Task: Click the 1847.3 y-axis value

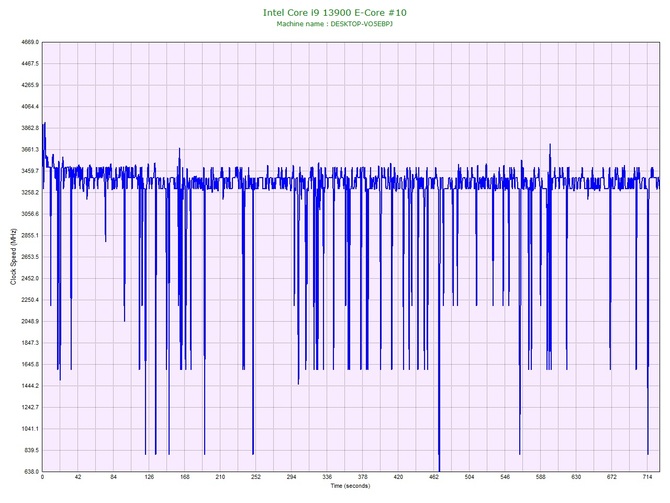Action: [30, 343]
